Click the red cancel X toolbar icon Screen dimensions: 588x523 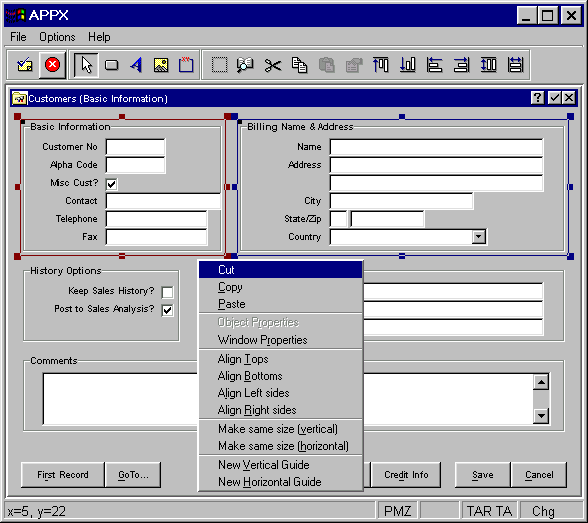[52, 65]
